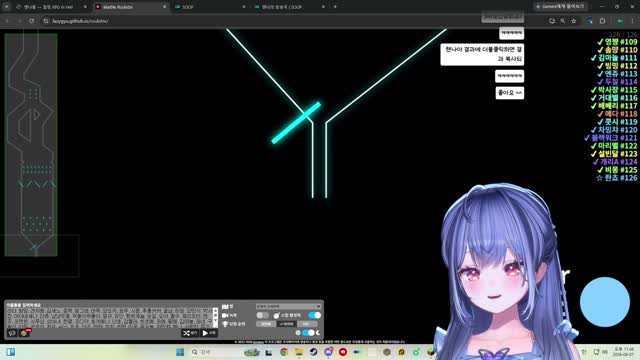Click the coffee donation icon with red badge
This screenshot has width=640, height=360.
(25, 333)
